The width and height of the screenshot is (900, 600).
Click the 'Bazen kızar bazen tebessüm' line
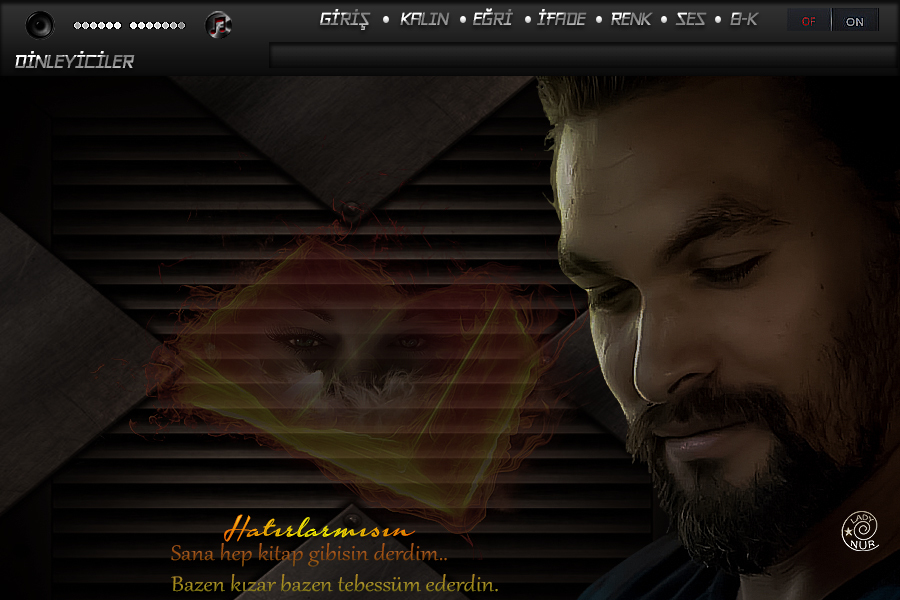pos(334,584)
